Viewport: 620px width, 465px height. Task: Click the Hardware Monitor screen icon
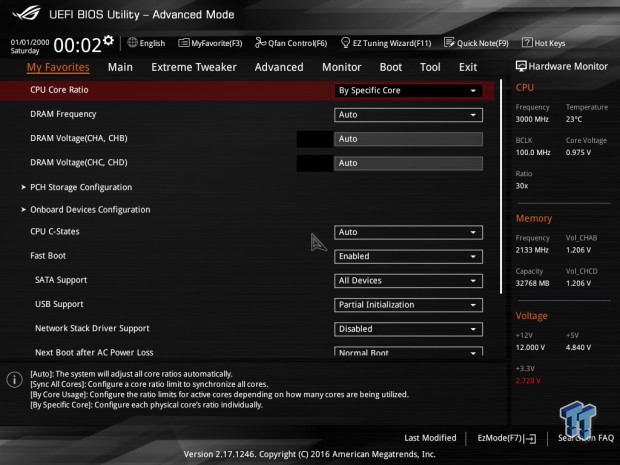[521, 66]
